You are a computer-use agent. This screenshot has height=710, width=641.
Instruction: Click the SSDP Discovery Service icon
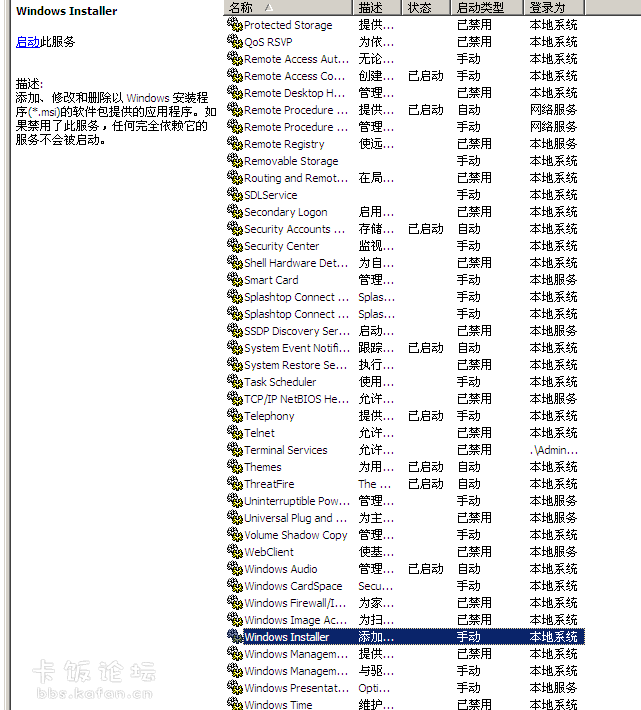click(234, 331)
